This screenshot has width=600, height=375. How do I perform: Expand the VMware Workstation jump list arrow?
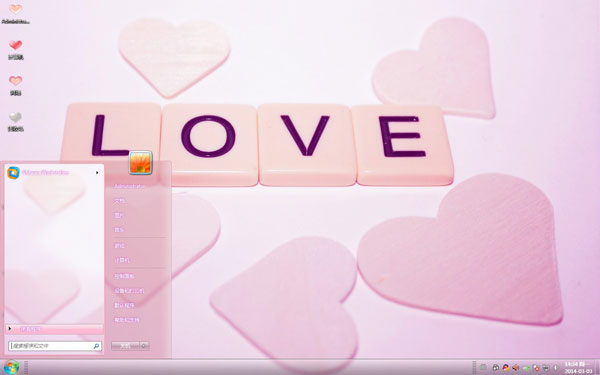[x=97, y=173]
